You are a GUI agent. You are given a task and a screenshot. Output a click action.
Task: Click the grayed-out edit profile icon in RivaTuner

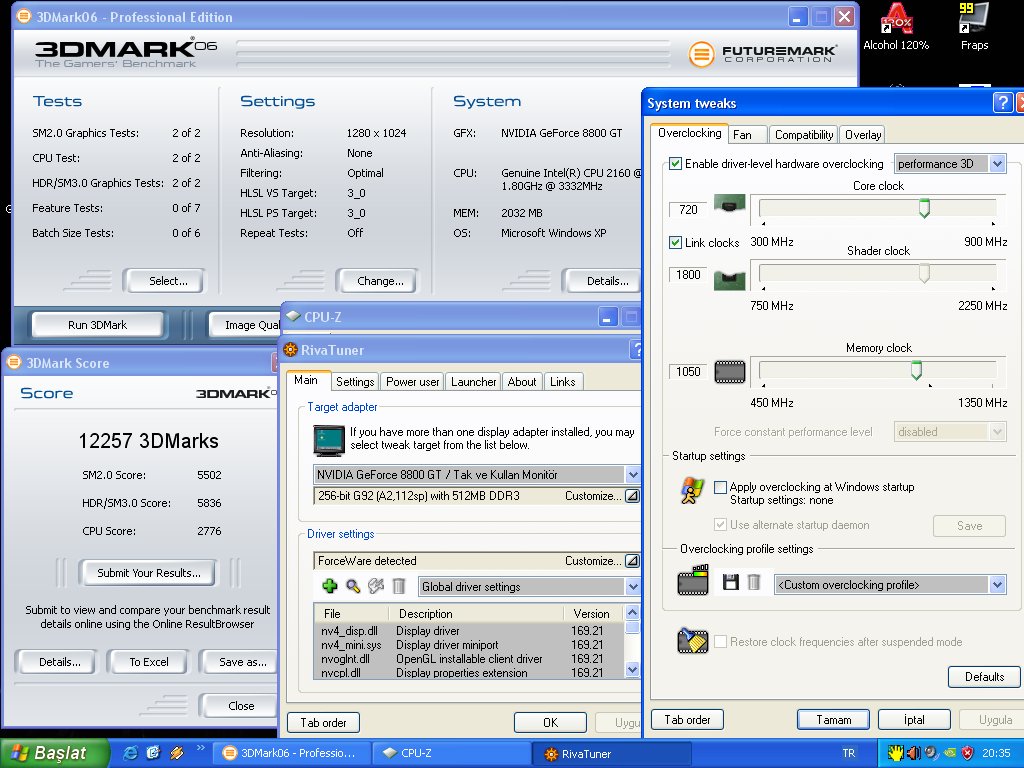click(376, 586)
